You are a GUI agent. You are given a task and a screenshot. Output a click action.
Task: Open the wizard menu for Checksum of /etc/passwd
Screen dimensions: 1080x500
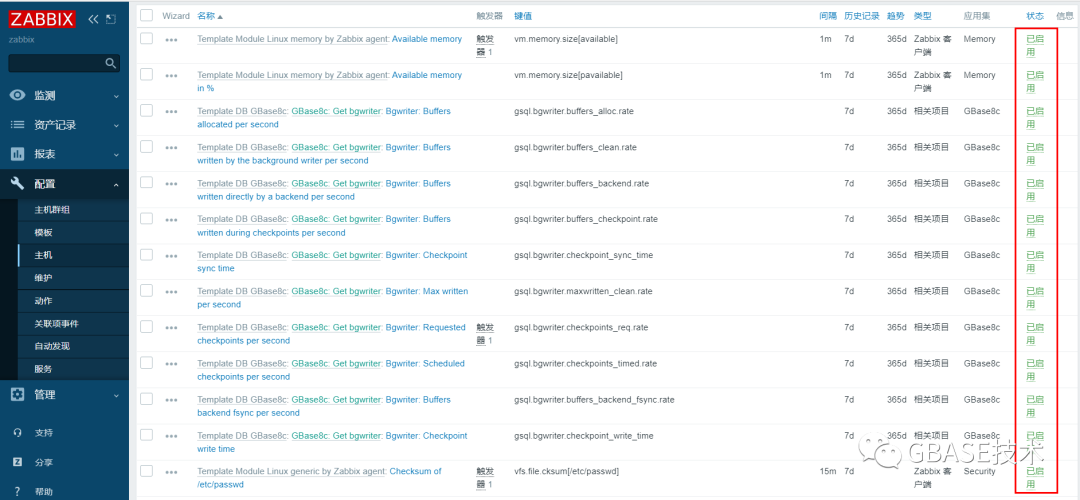pos(172,472)
